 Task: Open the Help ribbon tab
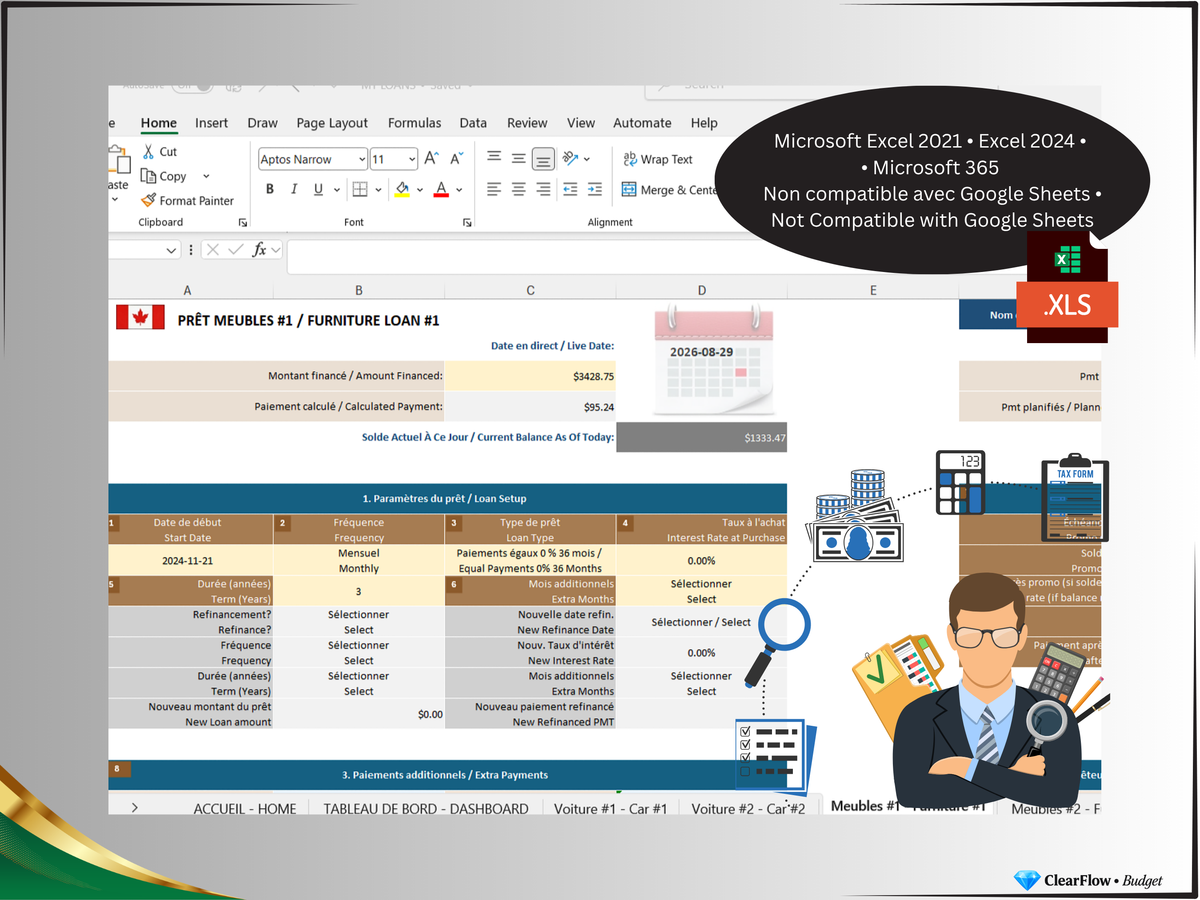pos(704,123)
